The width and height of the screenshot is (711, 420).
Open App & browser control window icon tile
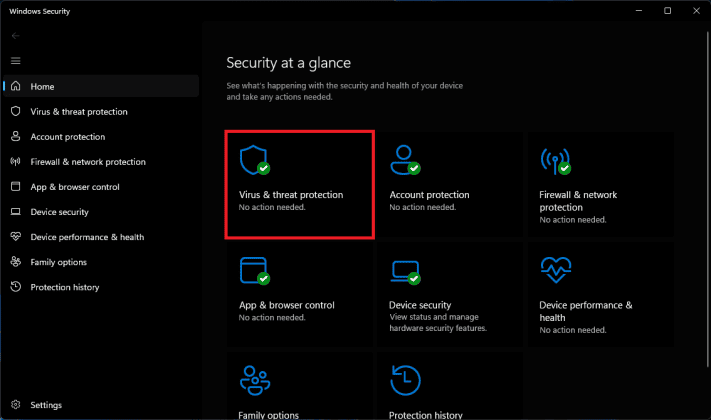pyautogui.click(x=253, y=271)
